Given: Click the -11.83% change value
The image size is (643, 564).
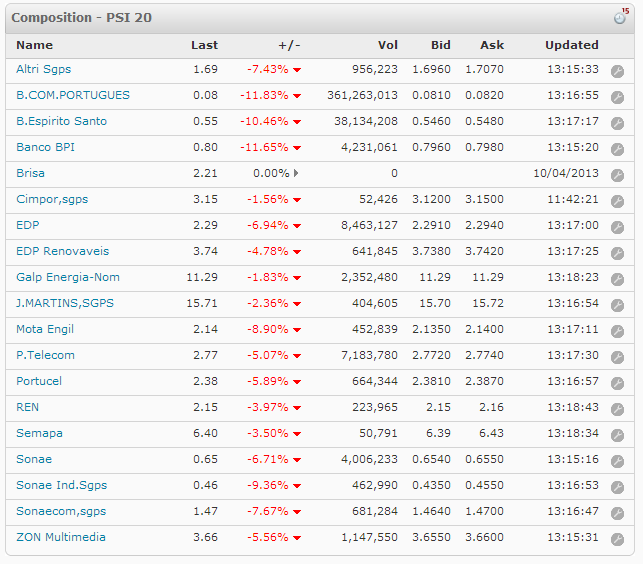Looking at the screenshot, I should [x=264, y=95].
